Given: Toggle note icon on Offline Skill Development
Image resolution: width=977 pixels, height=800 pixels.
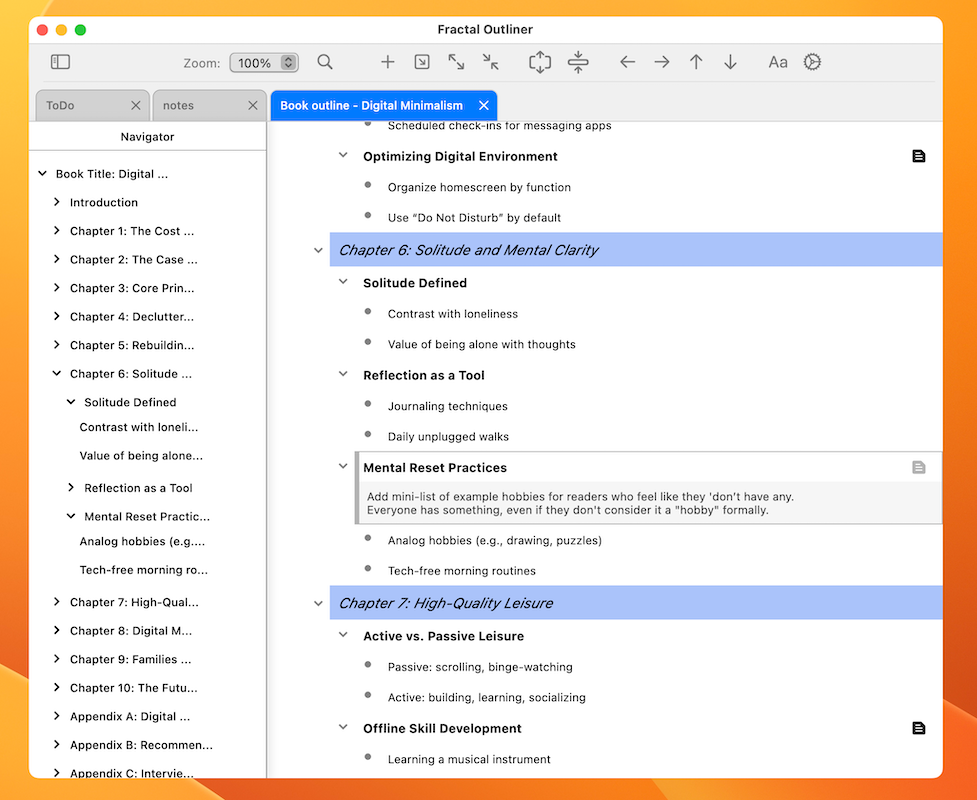Looking at the screenshot, I should (919, 728).
